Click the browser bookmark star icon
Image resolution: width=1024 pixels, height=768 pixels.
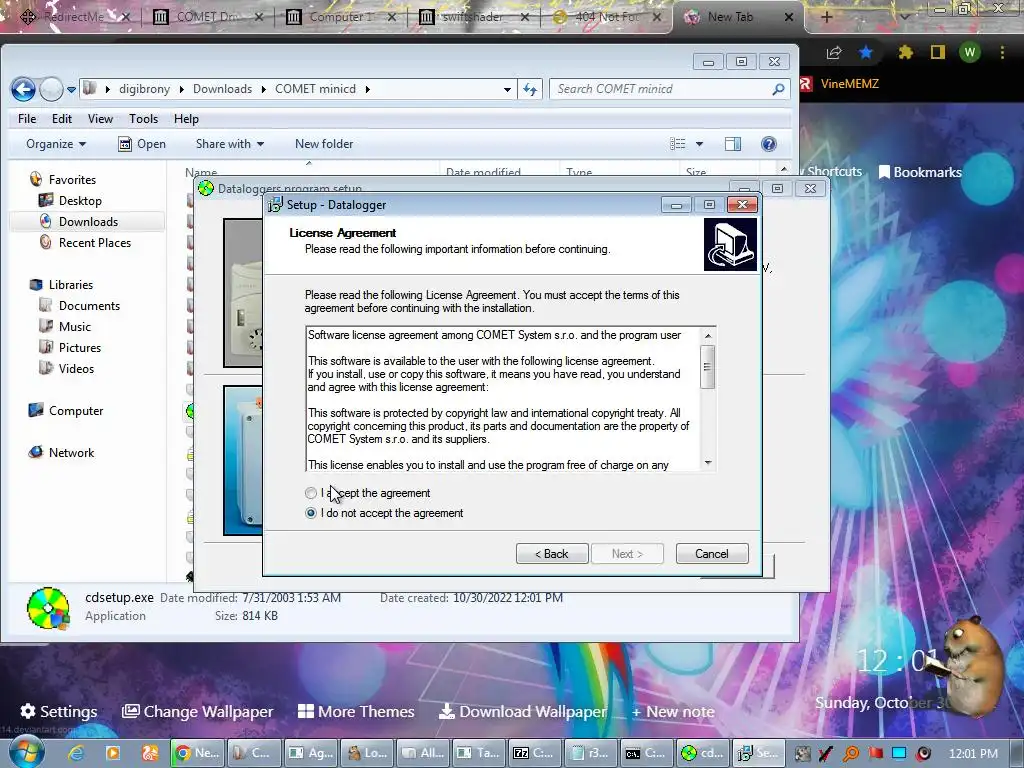(866, 53)
